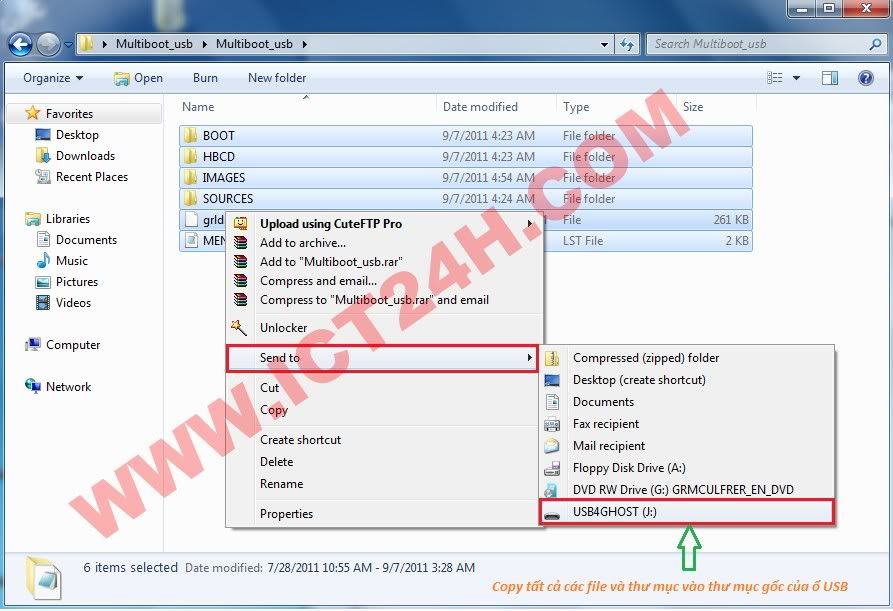Click the refresh button beside address bar
Screen dimensions: 893x611
tap(628, 44)
